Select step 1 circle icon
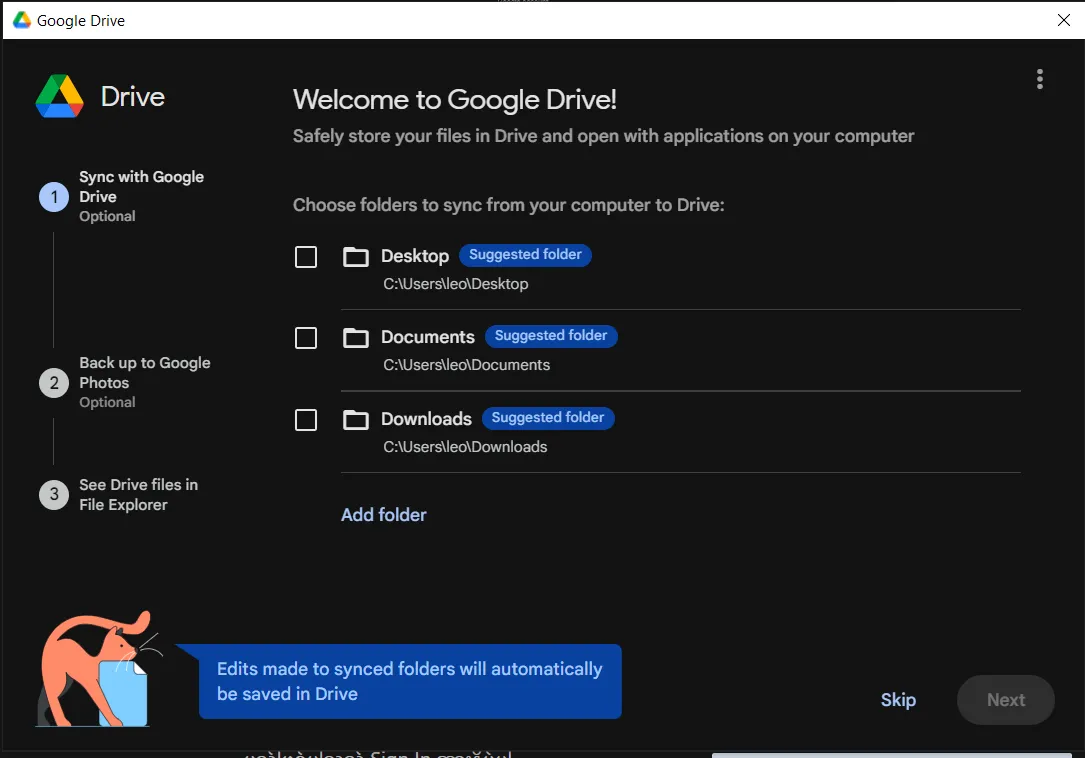 [x=54, y=197]
